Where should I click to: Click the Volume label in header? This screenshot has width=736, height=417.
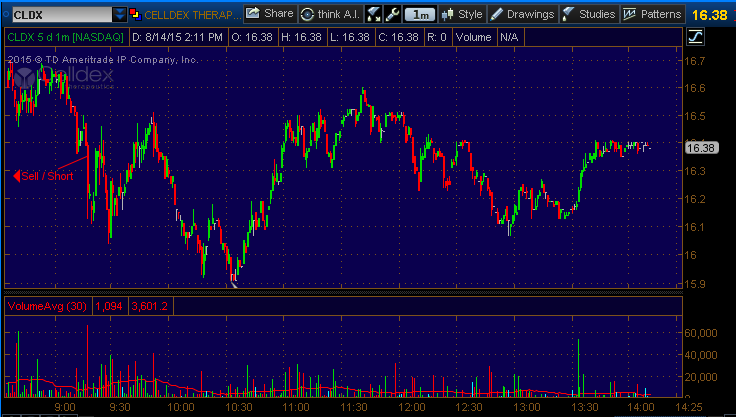pos(473,37)
